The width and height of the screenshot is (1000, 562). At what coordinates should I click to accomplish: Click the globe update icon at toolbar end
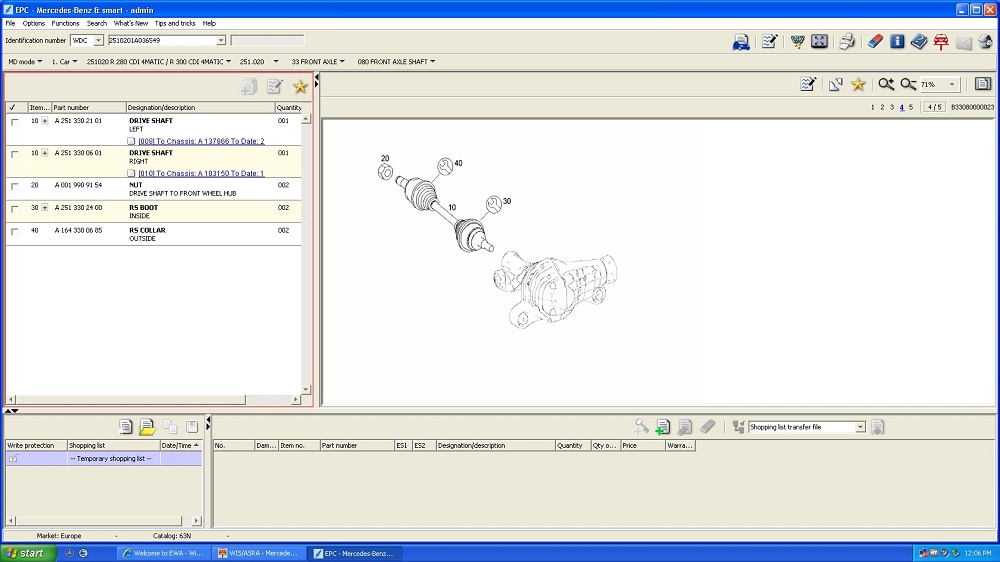point(985,42)
